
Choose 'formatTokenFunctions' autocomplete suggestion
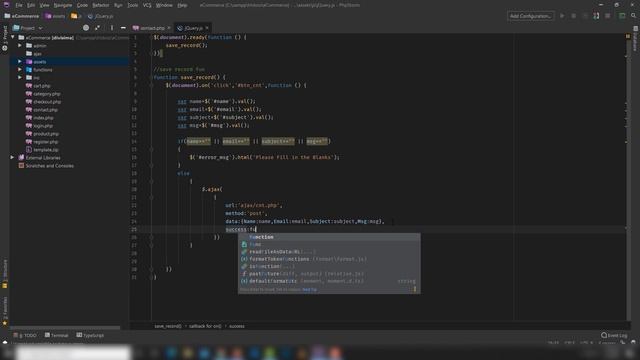(329, 259)
